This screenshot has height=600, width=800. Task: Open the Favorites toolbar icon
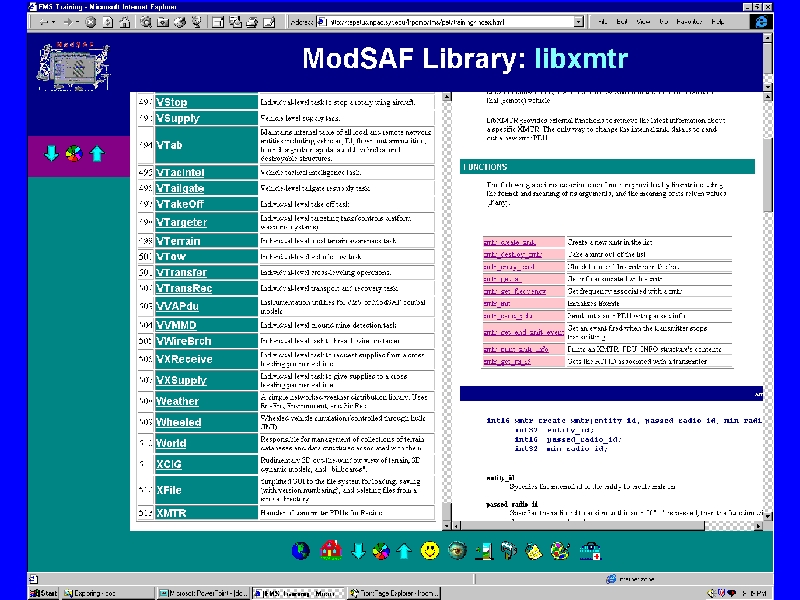pyautogui.click(x=163, y=22)
